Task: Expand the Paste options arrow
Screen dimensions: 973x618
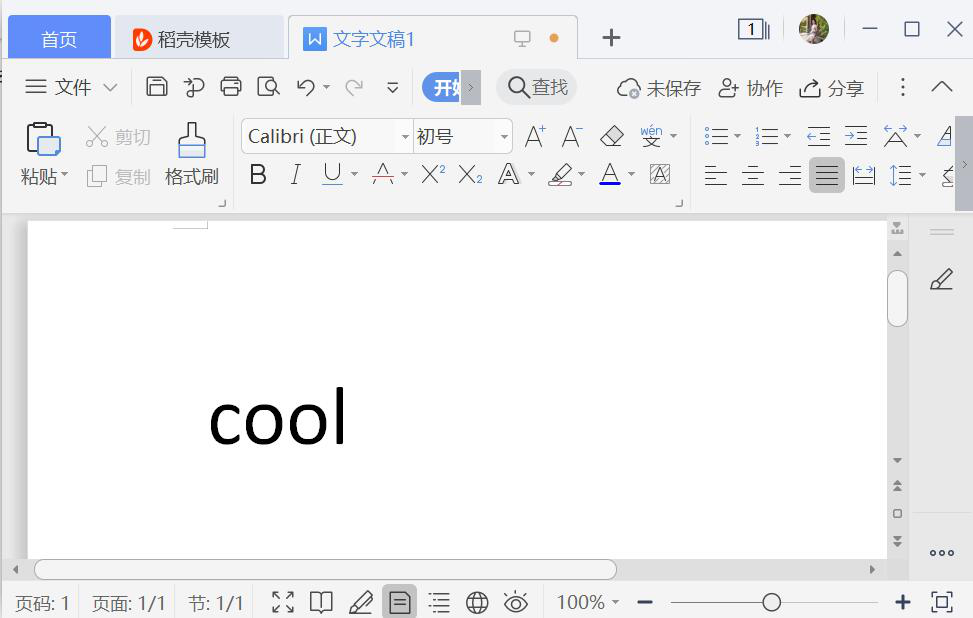Action: [65, 174]
